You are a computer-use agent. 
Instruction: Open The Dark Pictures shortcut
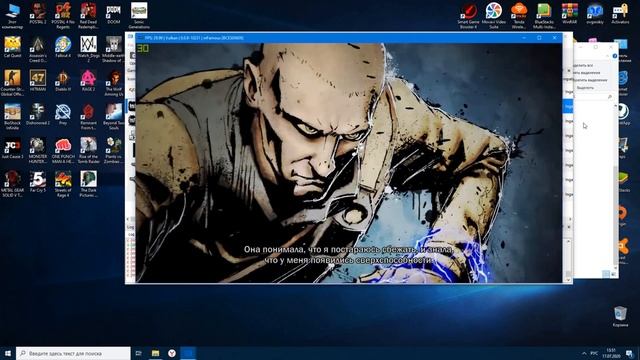coord(88,184)
